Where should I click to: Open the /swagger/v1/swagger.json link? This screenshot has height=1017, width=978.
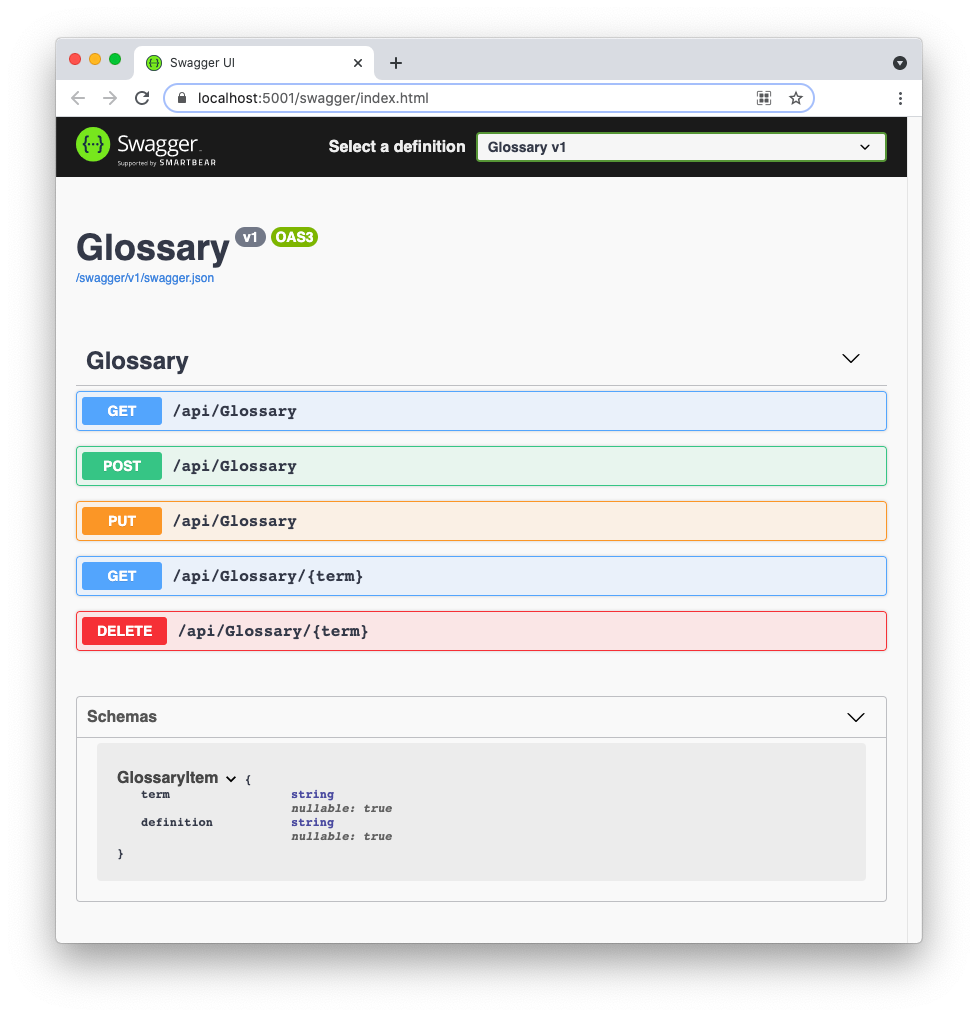[145, 278]
